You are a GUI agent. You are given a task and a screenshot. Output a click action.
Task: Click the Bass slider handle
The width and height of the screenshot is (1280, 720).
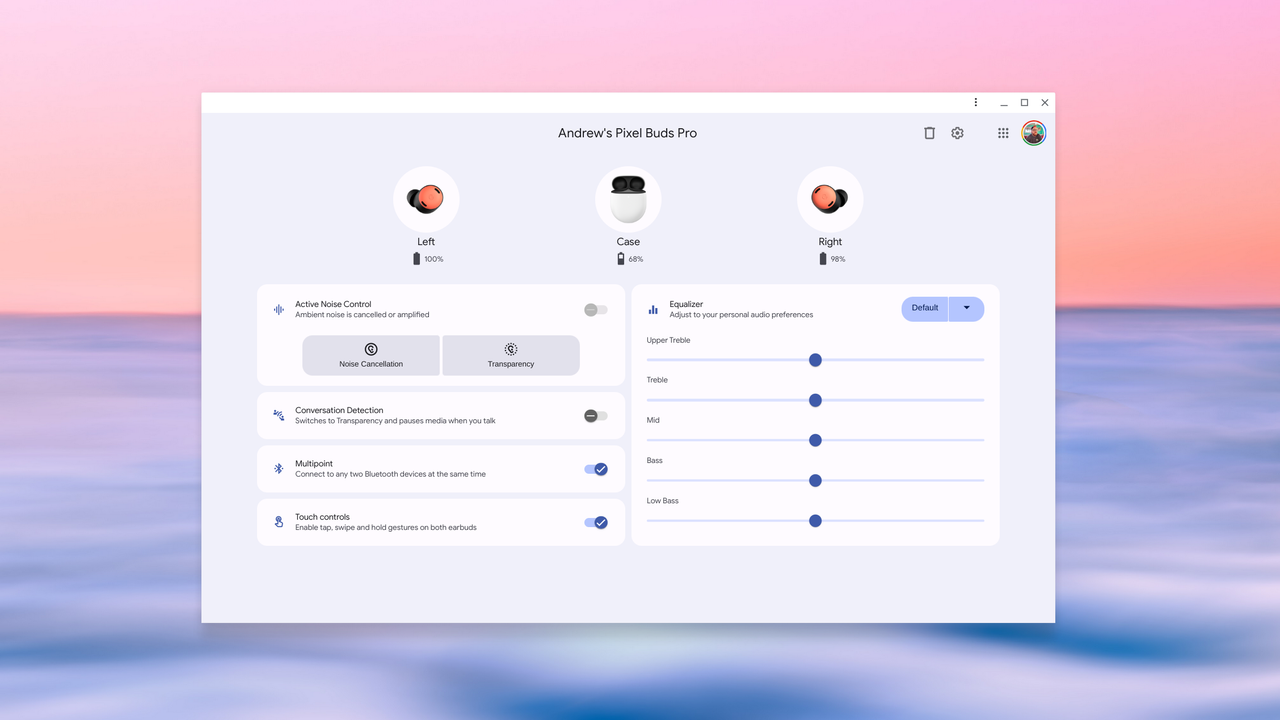(x=815, y=480)
